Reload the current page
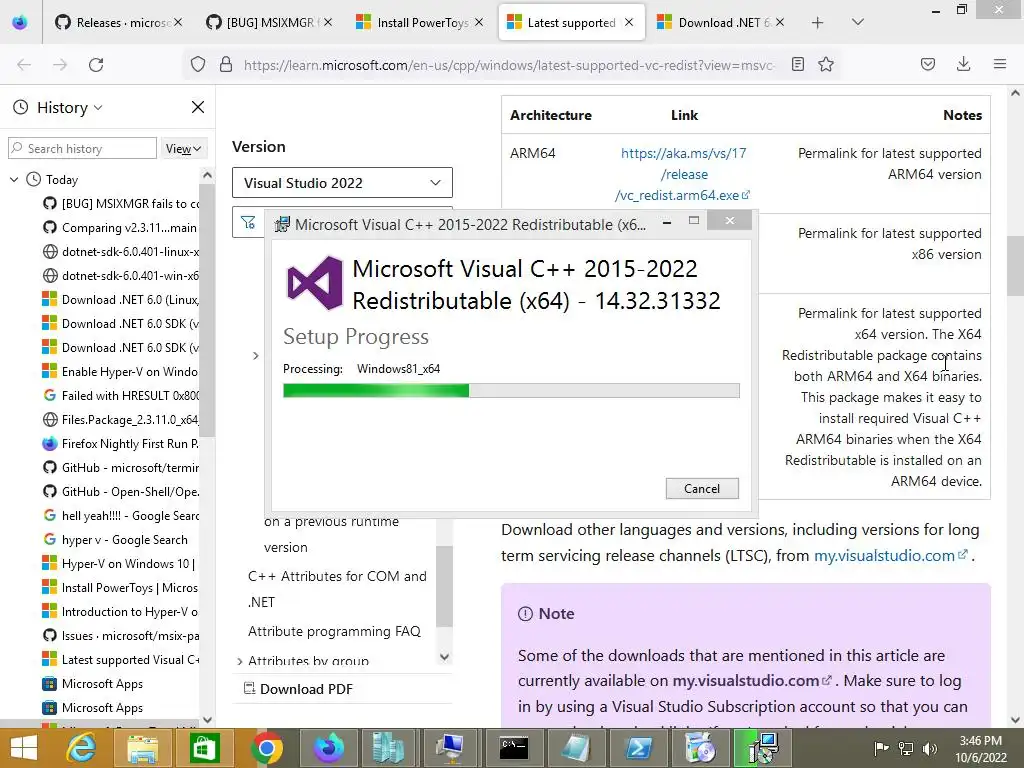1024x768 pixels. pyautogui.click(x=96, y=65)
